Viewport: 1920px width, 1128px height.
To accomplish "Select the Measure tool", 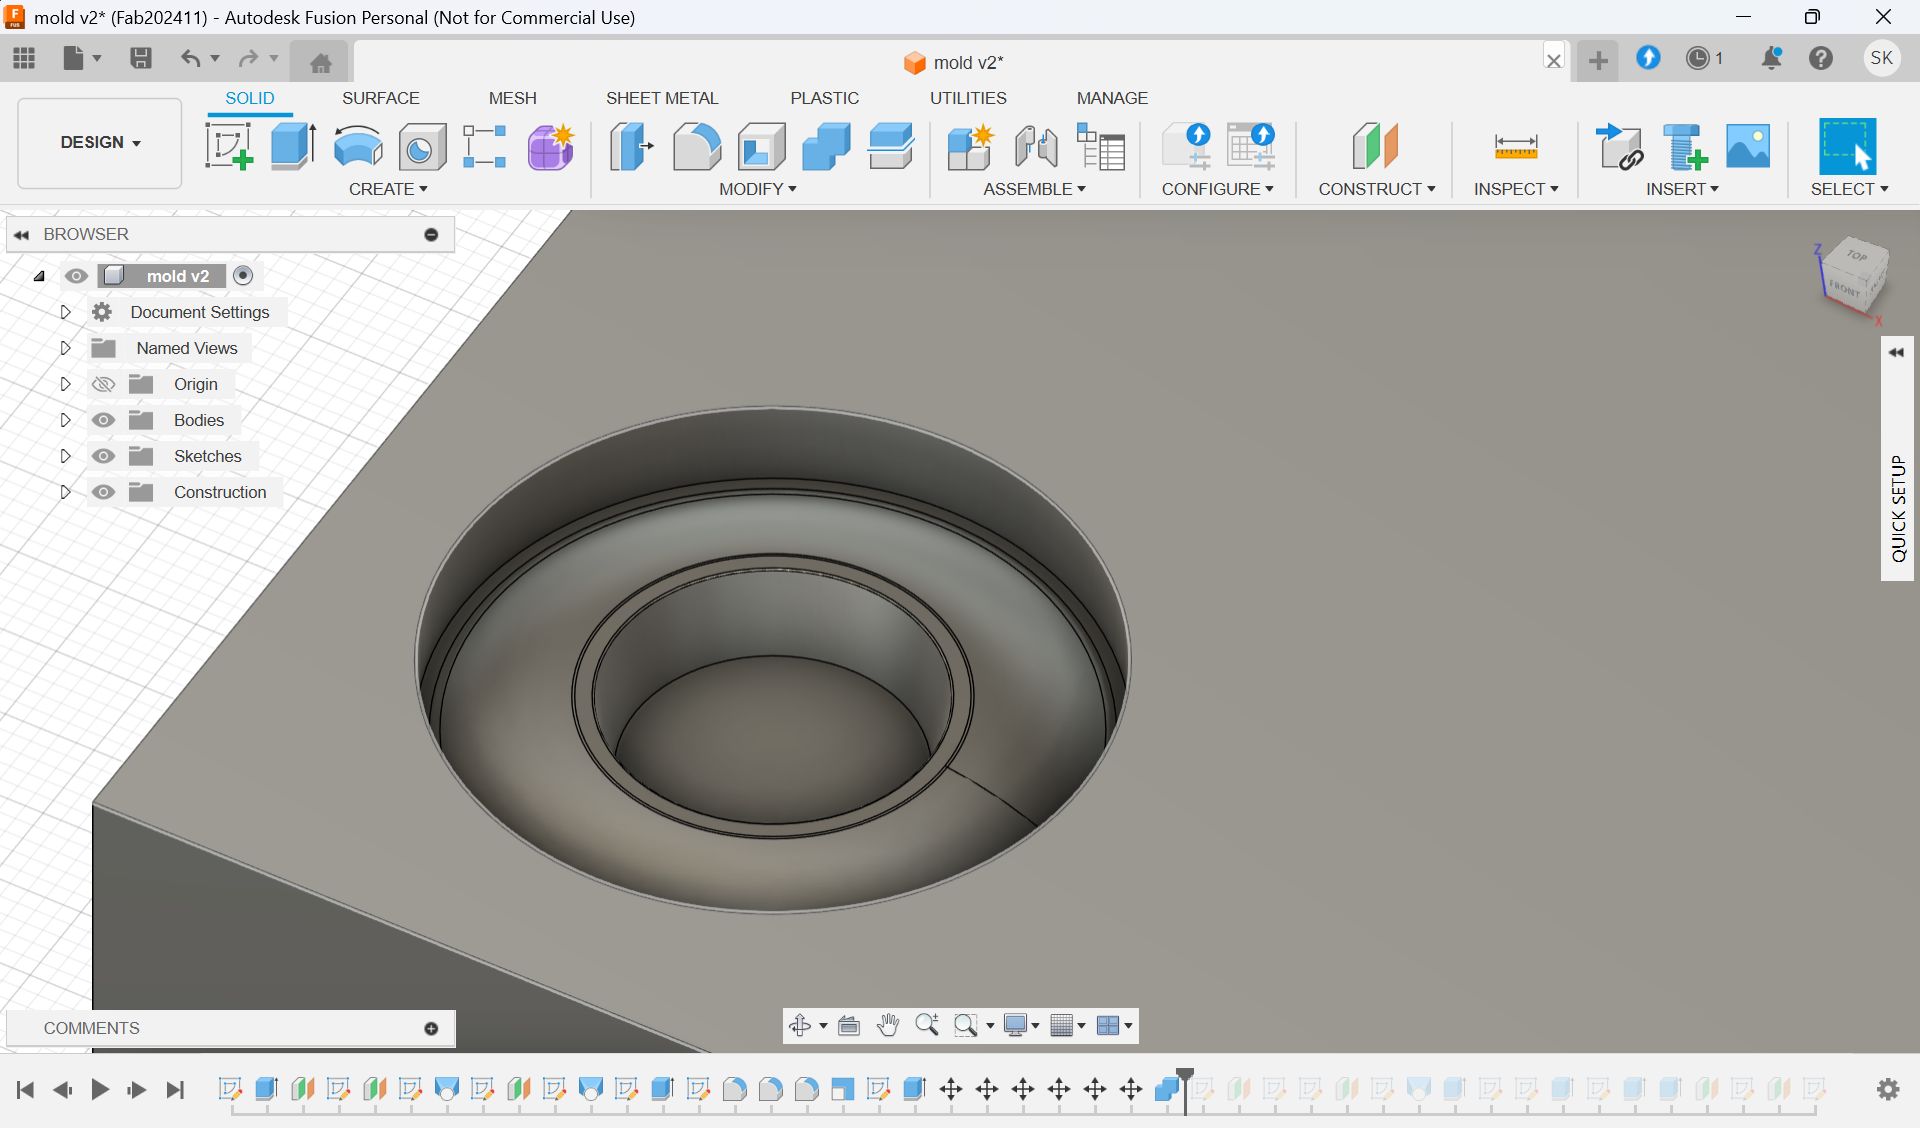I will [x=1515, y=147].
